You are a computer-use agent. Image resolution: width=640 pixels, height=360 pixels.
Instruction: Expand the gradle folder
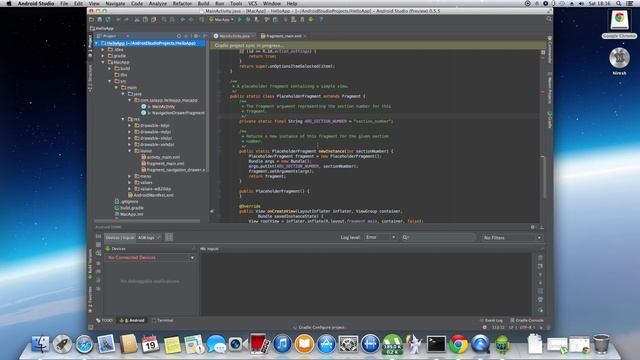[x=103, y=56]
